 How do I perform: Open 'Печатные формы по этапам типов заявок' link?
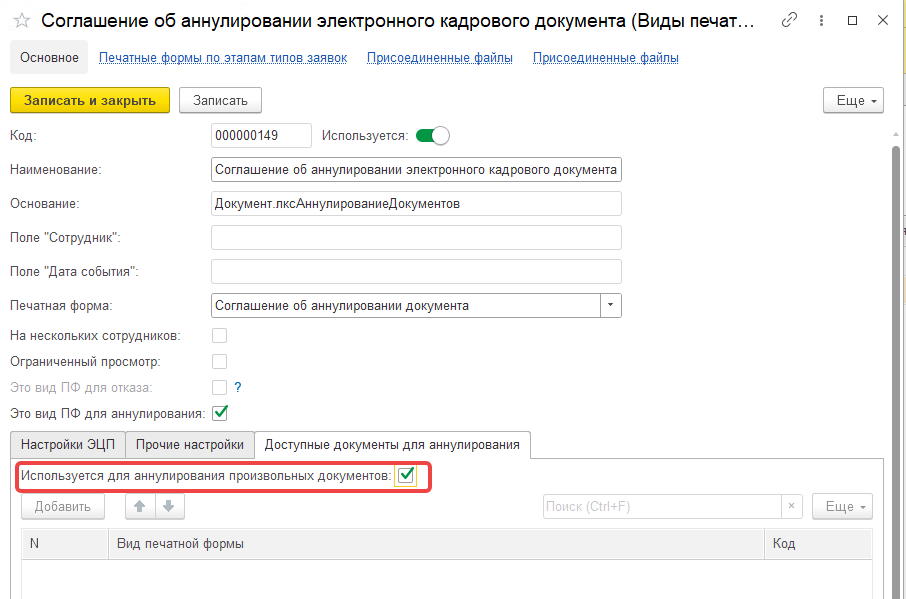coord(223,58)
